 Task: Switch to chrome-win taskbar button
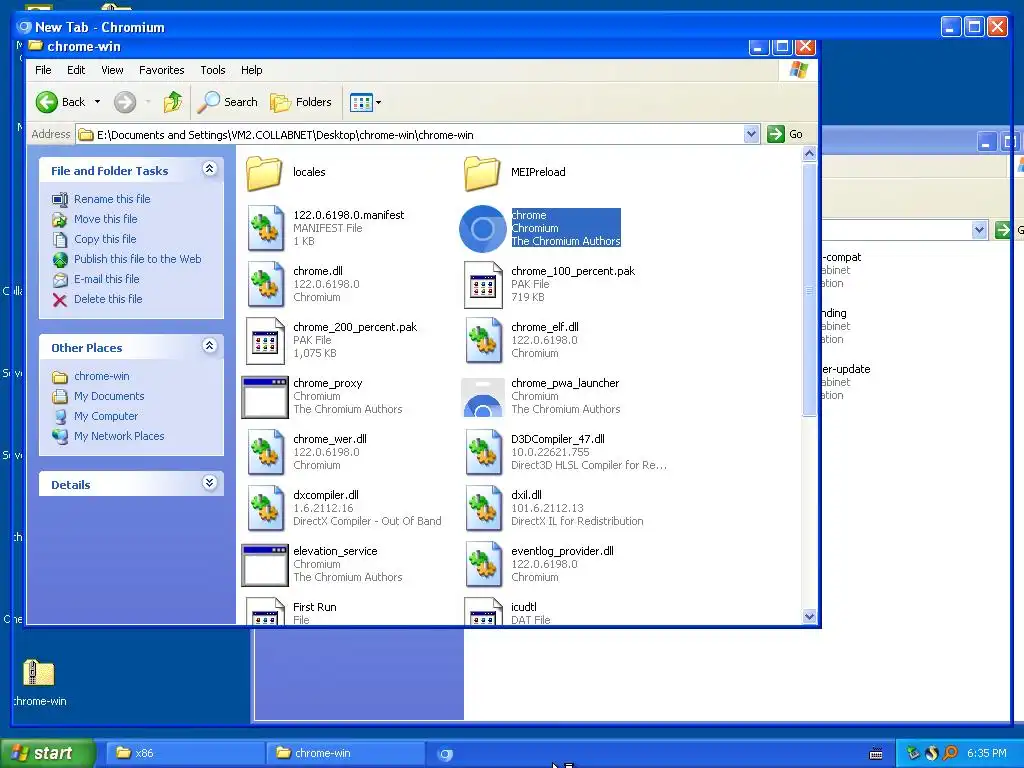click(x=345, y=753)
